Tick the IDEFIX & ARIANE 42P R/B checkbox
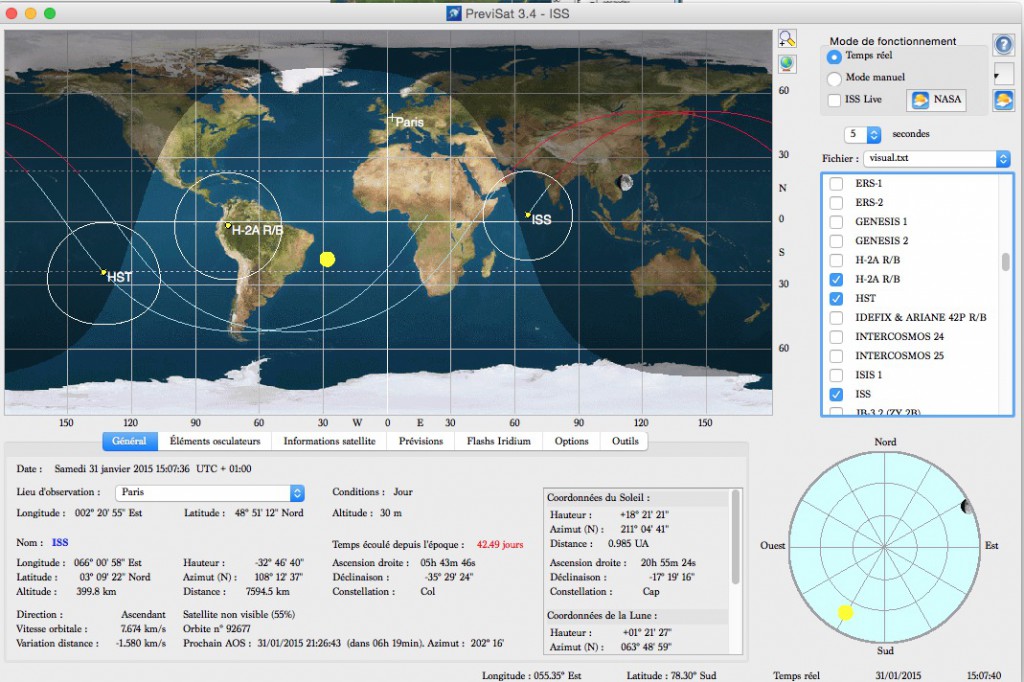The height and width of the screenshot is (682, 1024). (x=836, y=317)
